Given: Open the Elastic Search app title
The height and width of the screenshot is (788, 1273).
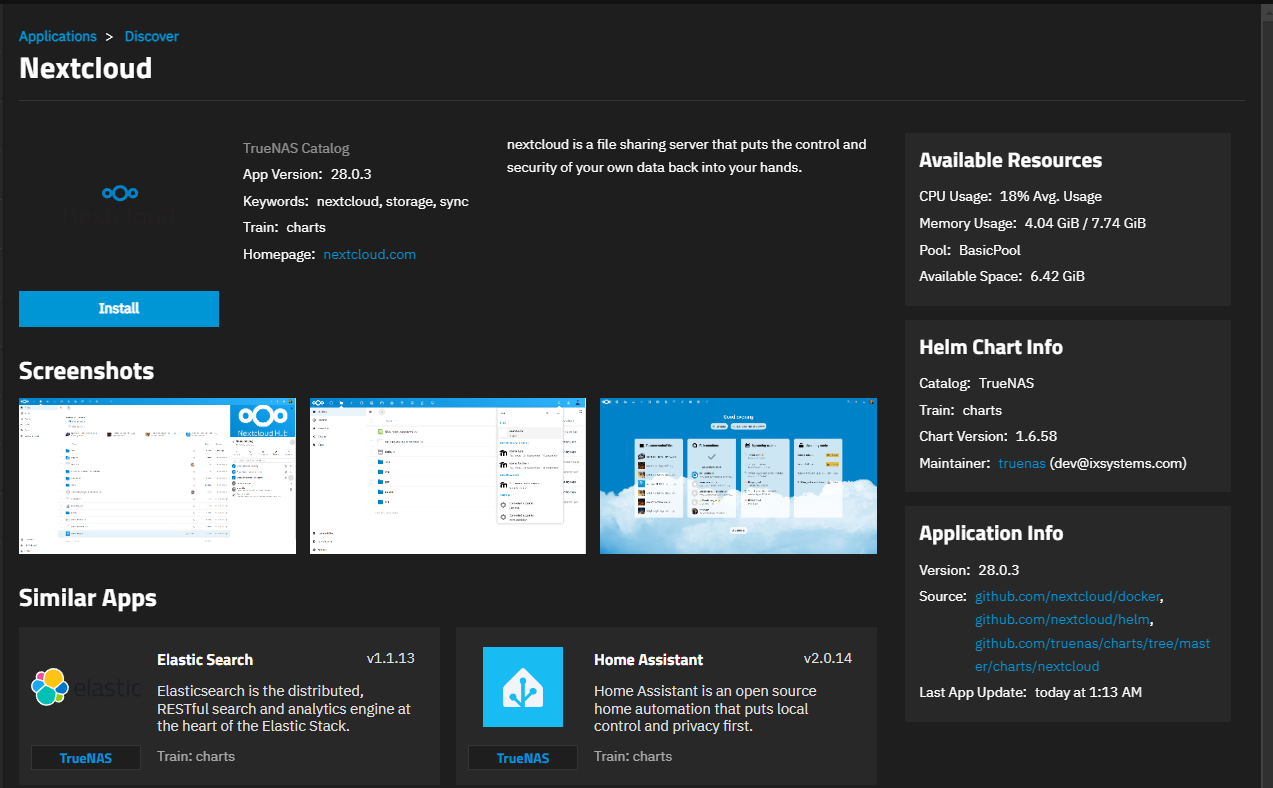Looking at the screenshot, I should point(205,660).
